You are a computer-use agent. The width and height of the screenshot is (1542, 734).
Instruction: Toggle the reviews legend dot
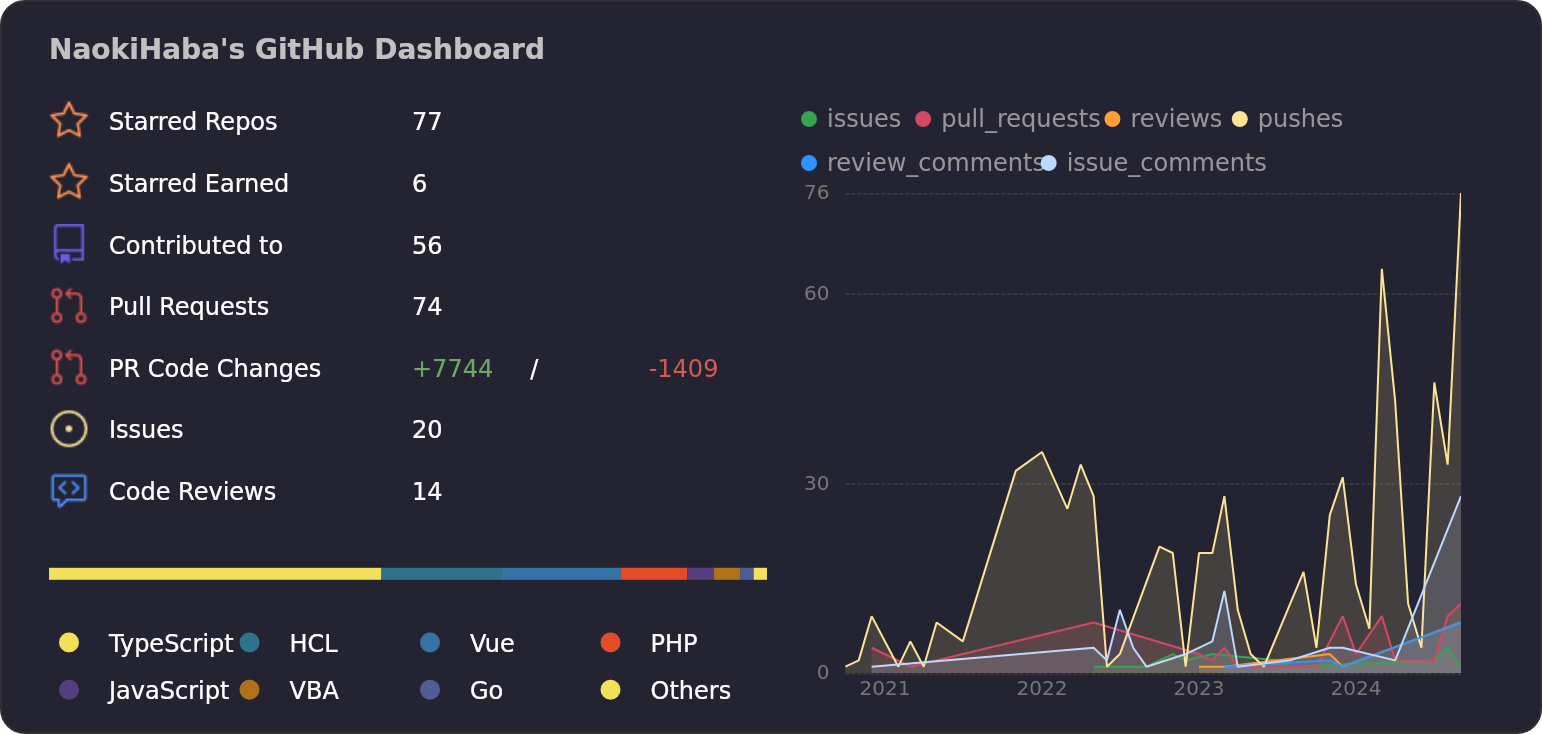coord(1112,119)
